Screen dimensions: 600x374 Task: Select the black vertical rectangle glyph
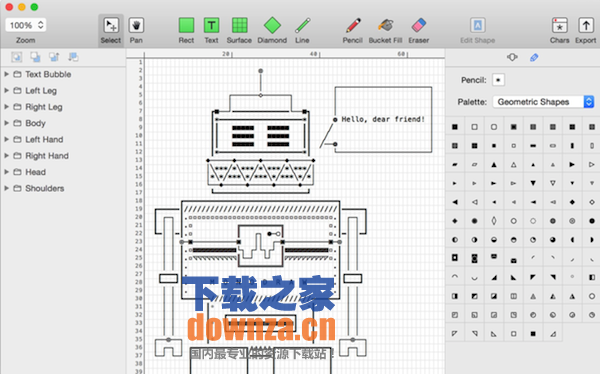click(572, 146)
